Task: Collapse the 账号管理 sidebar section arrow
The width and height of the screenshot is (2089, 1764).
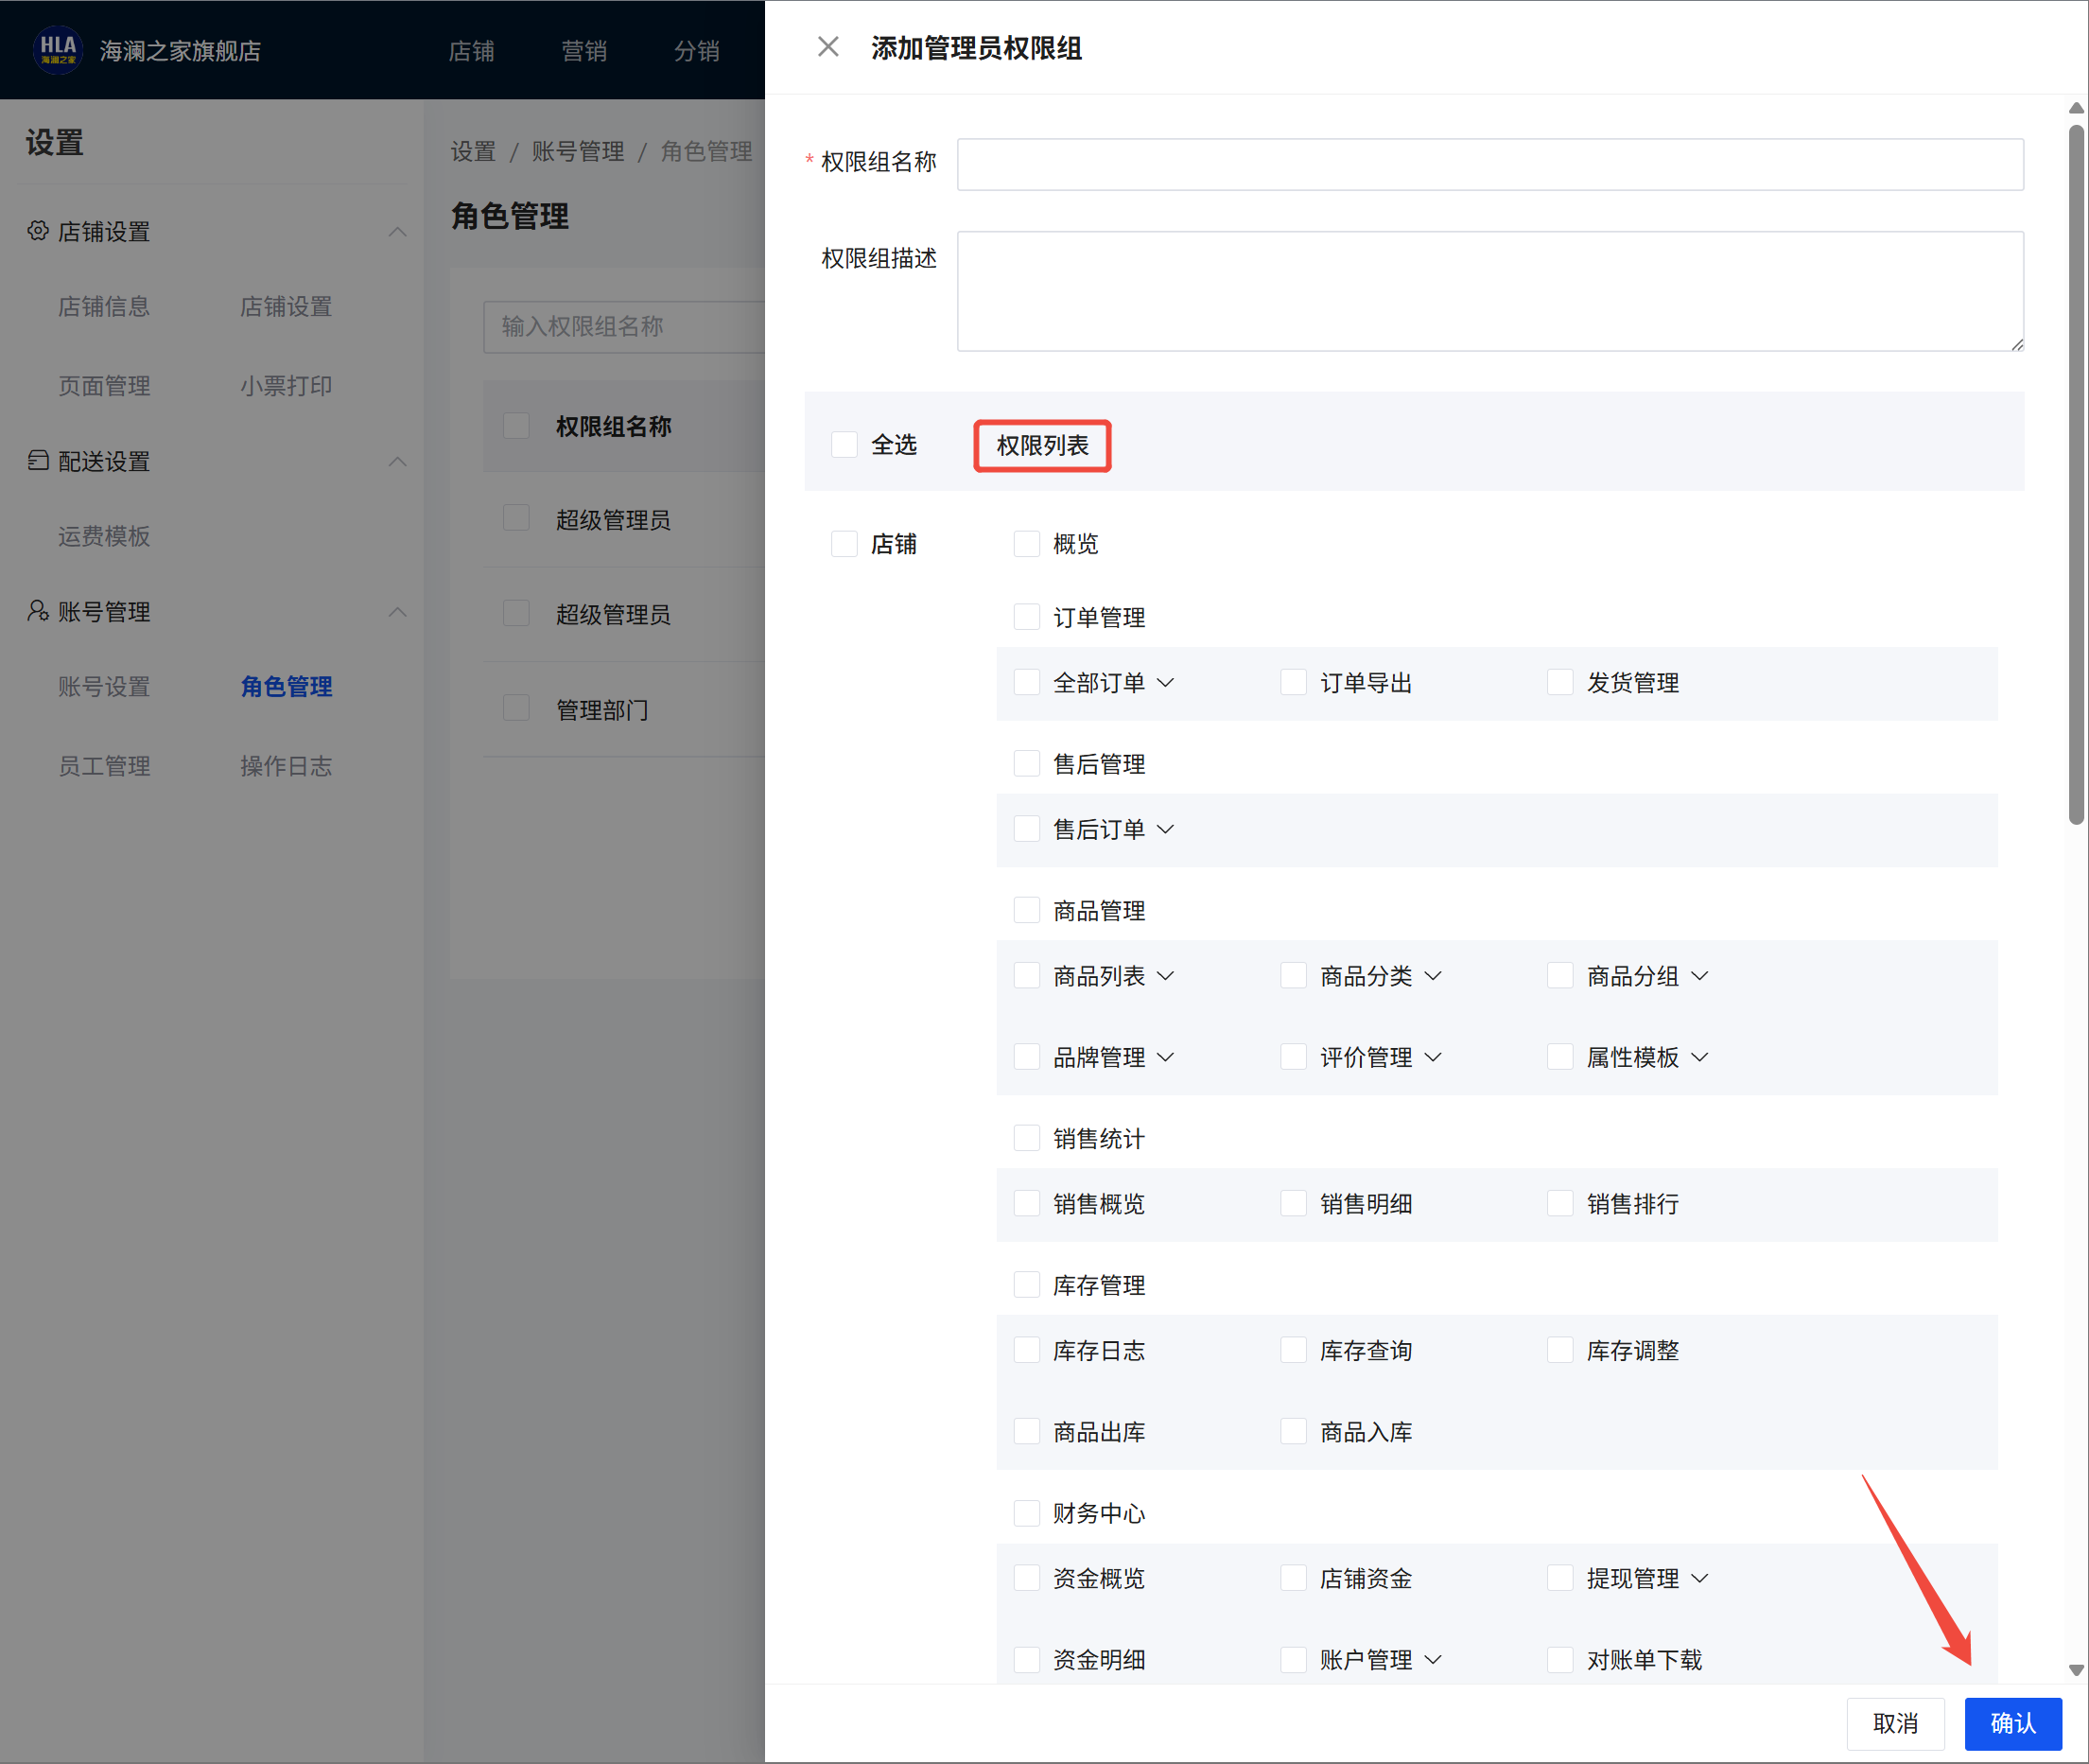Action: click(x=397, y=612)
